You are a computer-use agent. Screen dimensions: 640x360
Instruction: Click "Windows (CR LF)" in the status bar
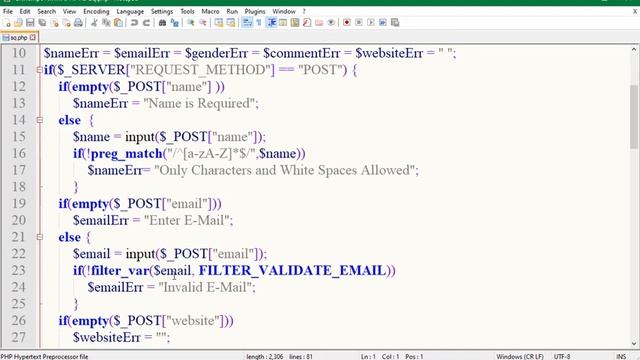(x=520, y=357)
